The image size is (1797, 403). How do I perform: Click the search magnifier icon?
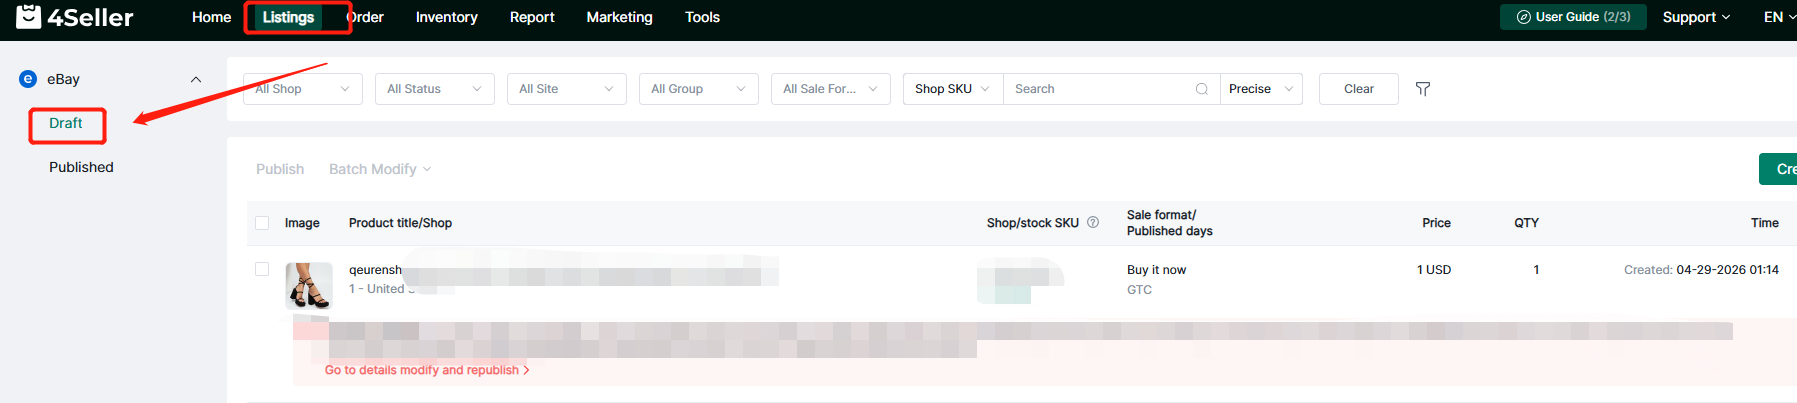point(1201,89)
